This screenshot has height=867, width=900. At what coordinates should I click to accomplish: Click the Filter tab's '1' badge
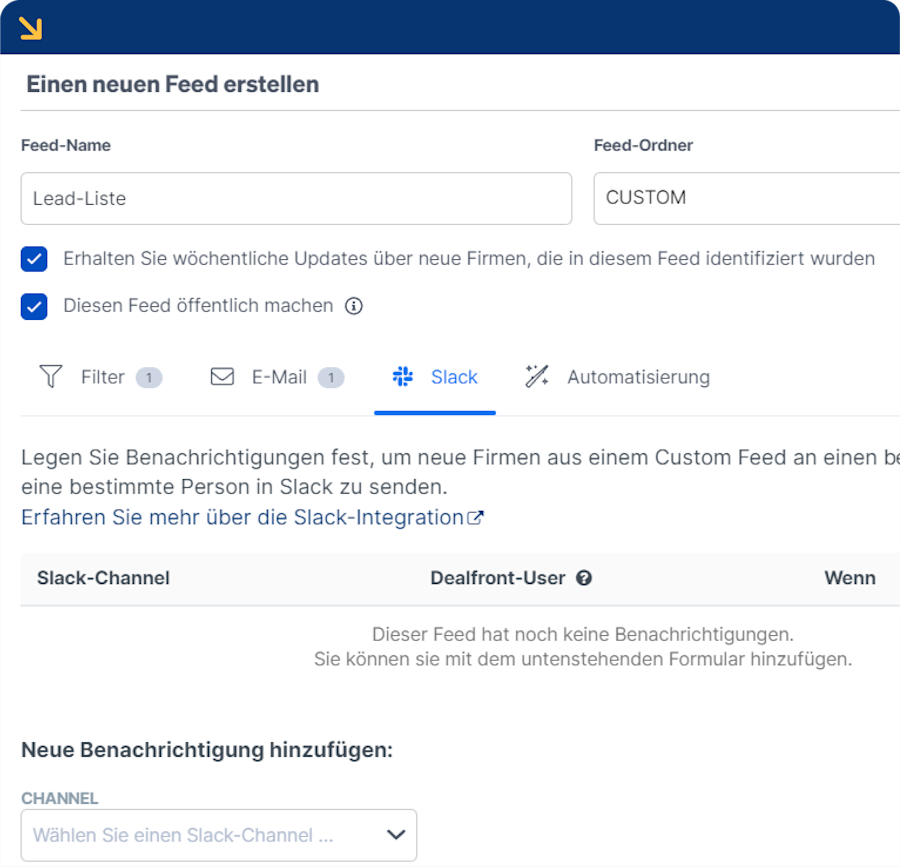point(148,377)
